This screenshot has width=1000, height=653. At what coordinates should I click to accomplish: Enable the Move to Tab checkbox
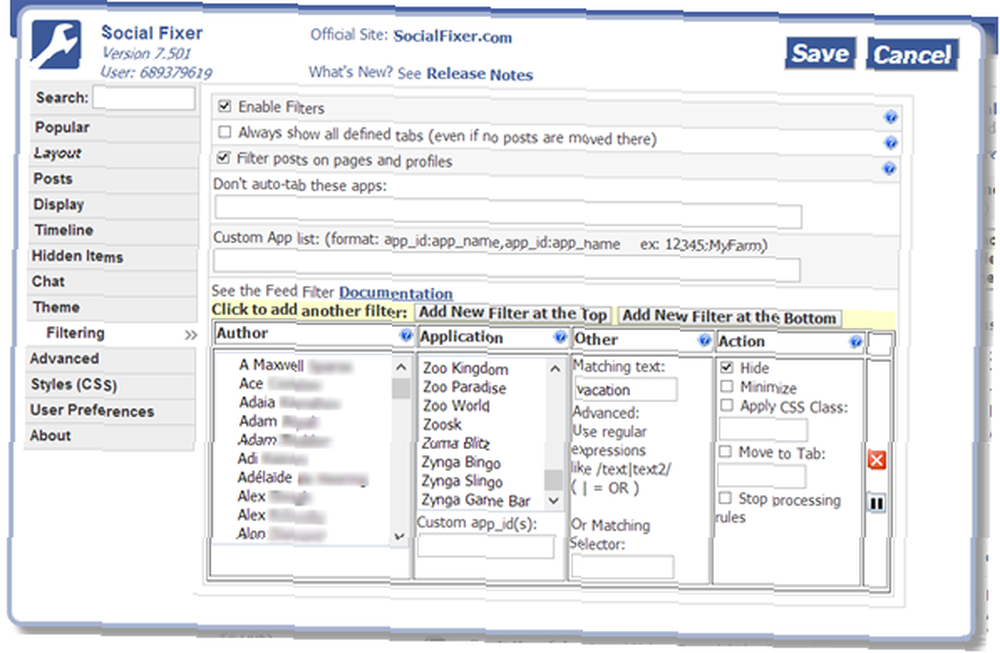click(725, 451)
